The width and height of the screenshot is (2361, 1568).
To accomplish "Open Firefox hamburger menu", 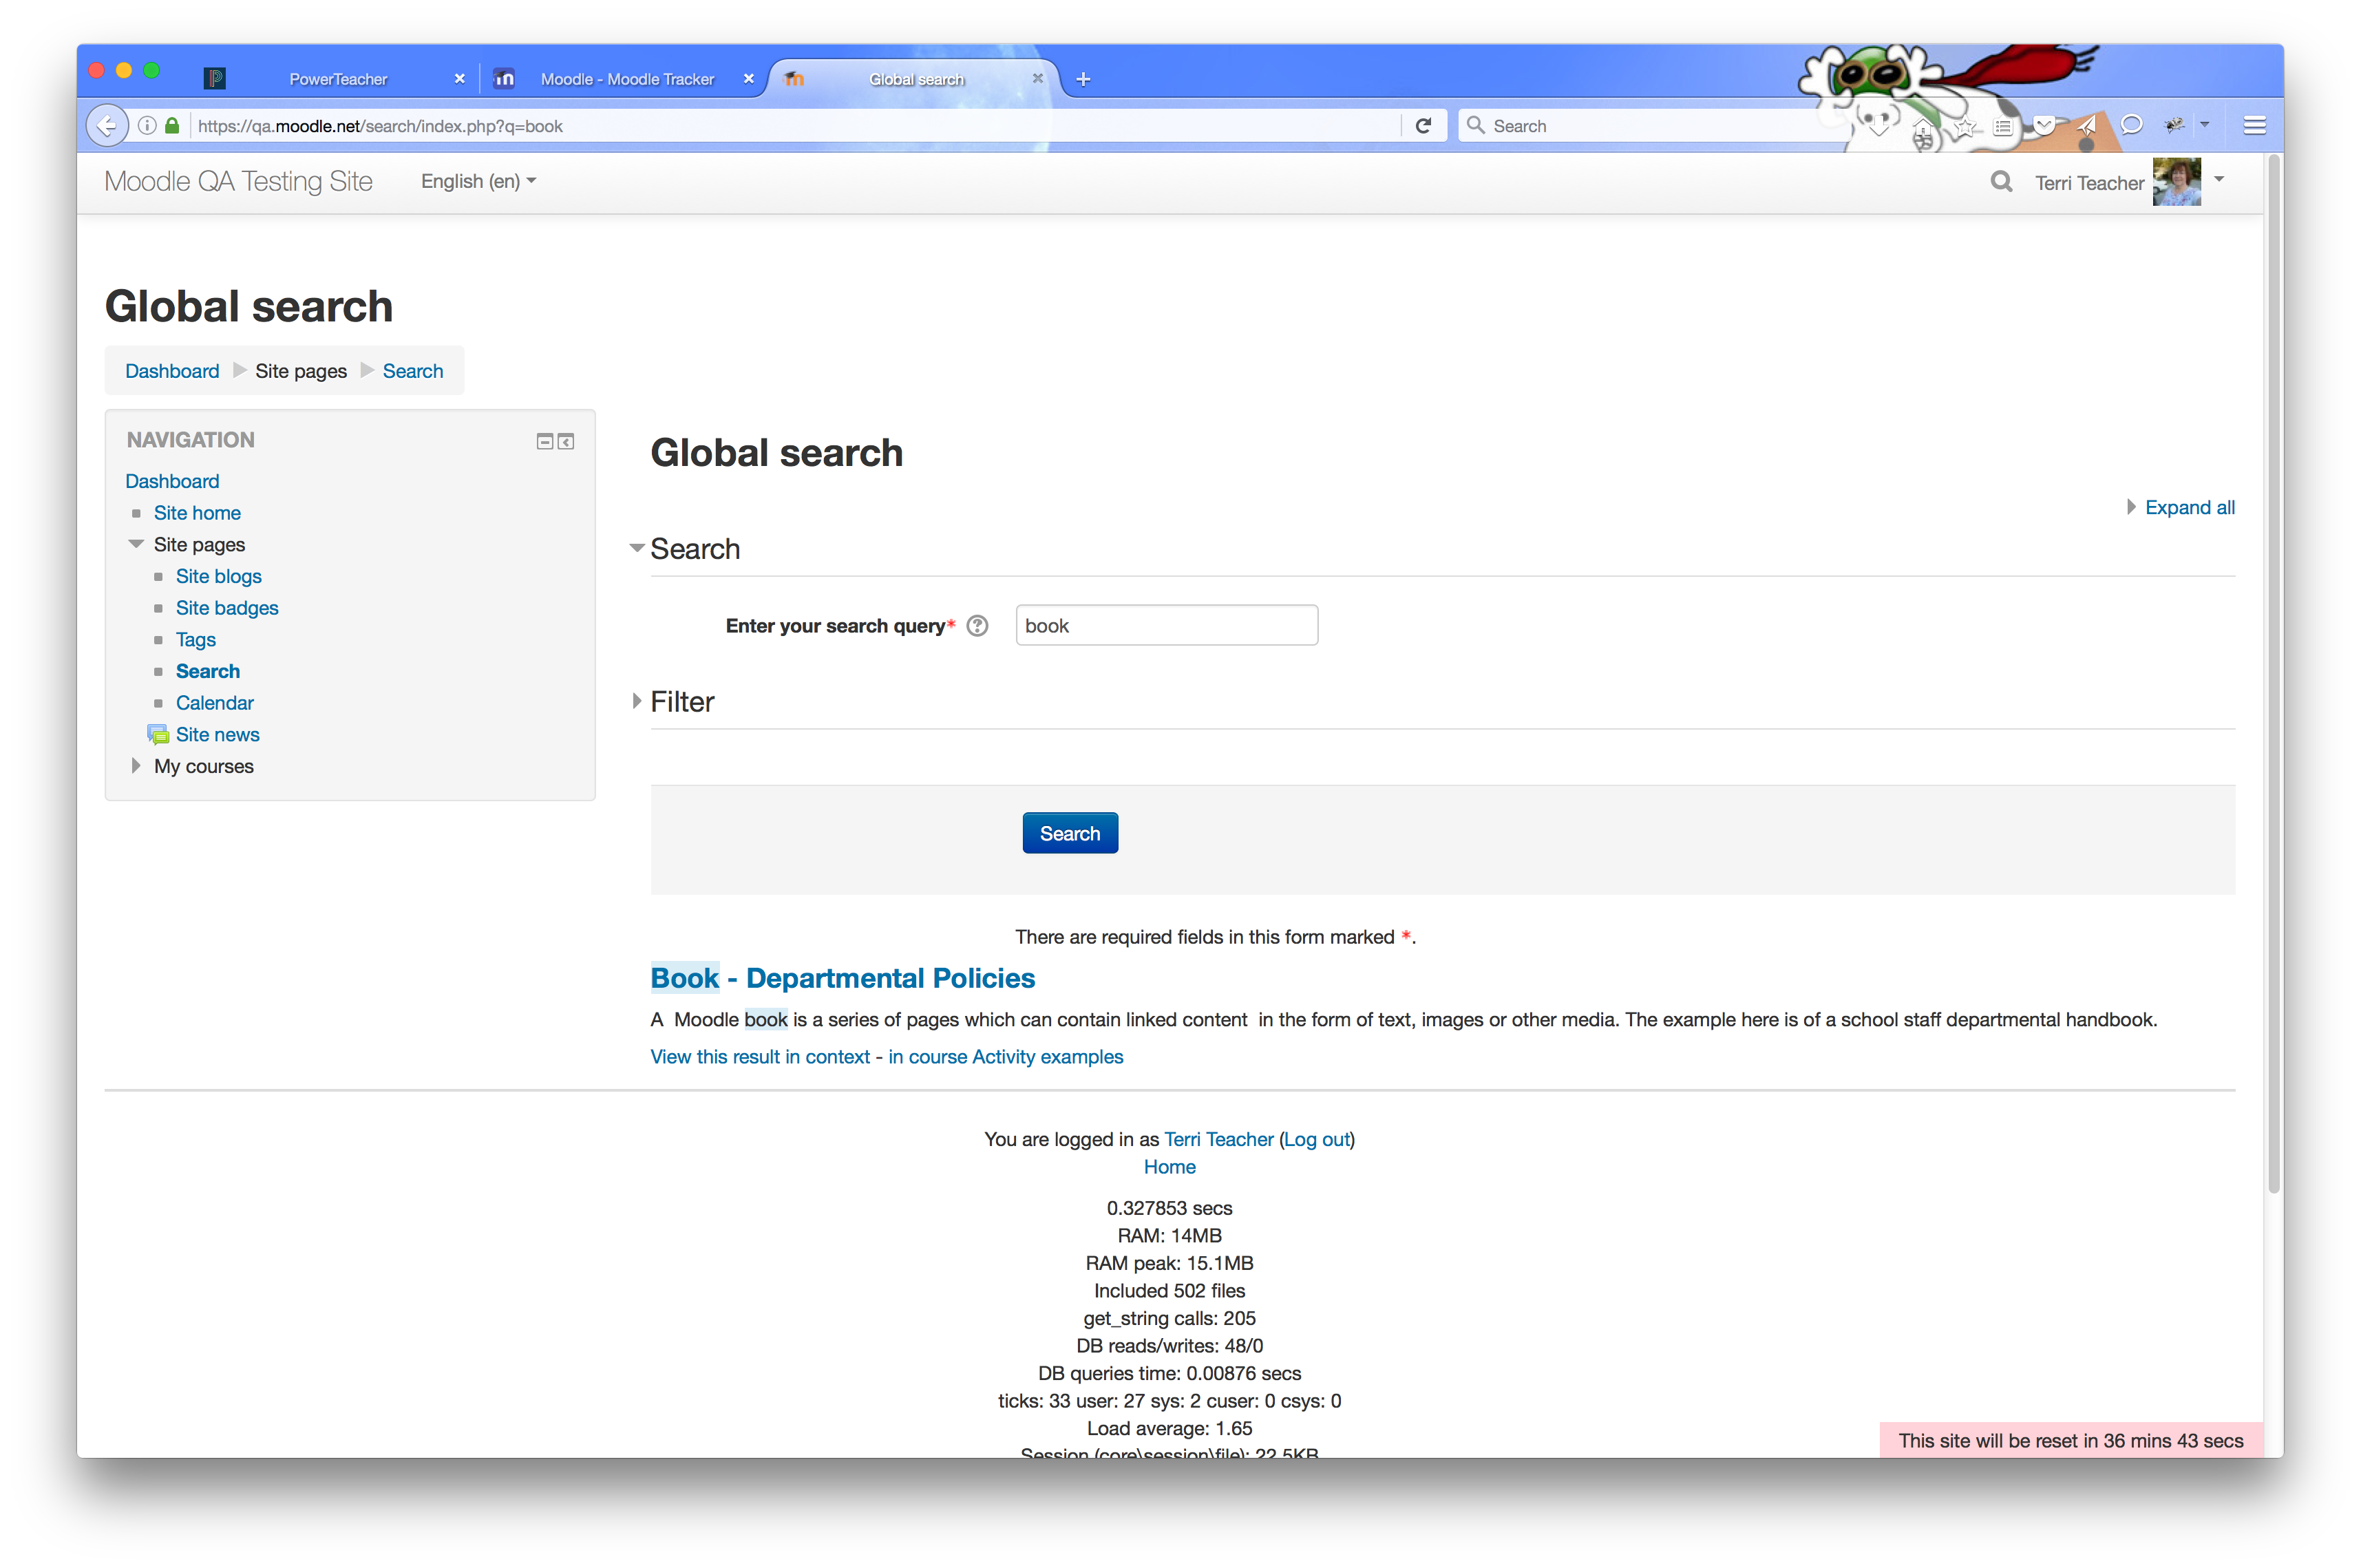I will pos(2254,126).
